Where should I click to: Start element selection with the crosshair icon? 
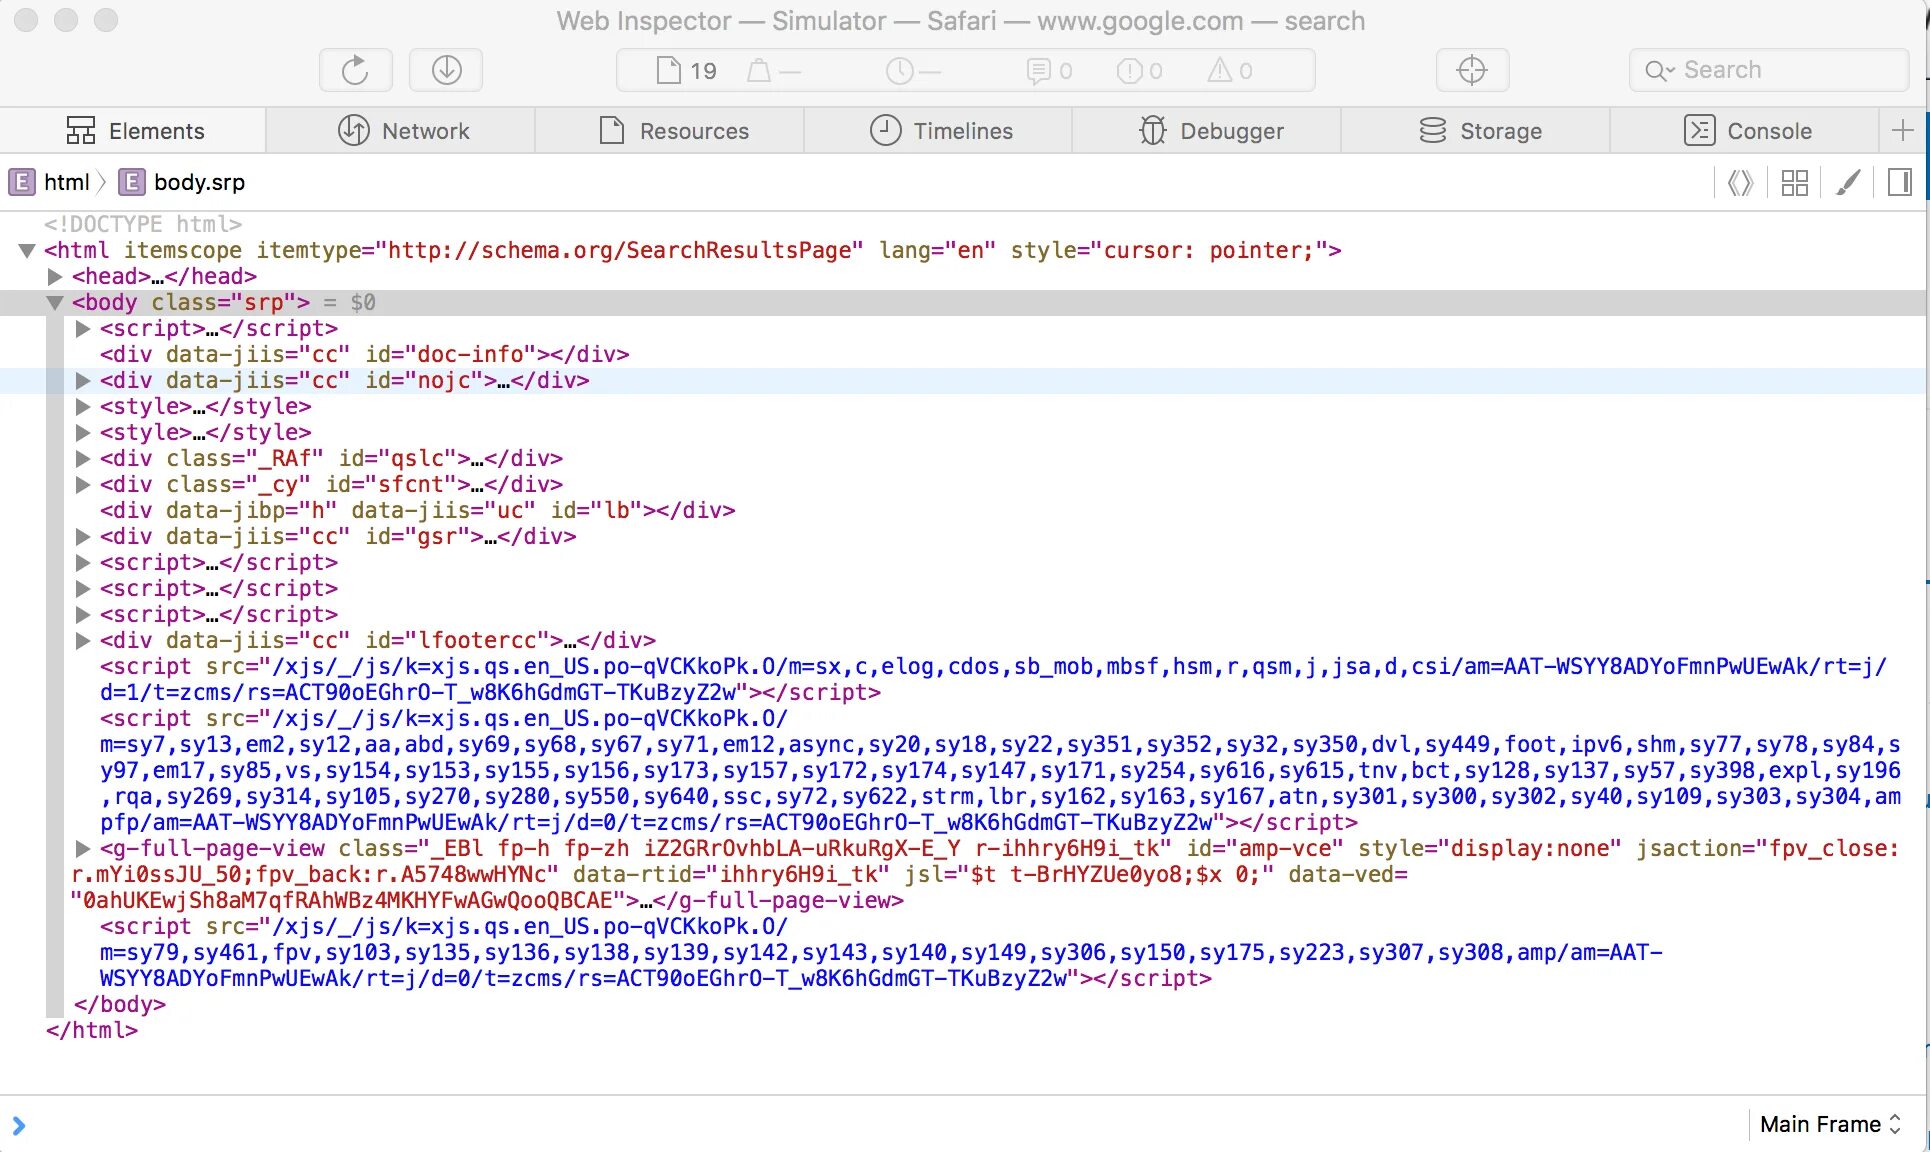(1472, 70)
